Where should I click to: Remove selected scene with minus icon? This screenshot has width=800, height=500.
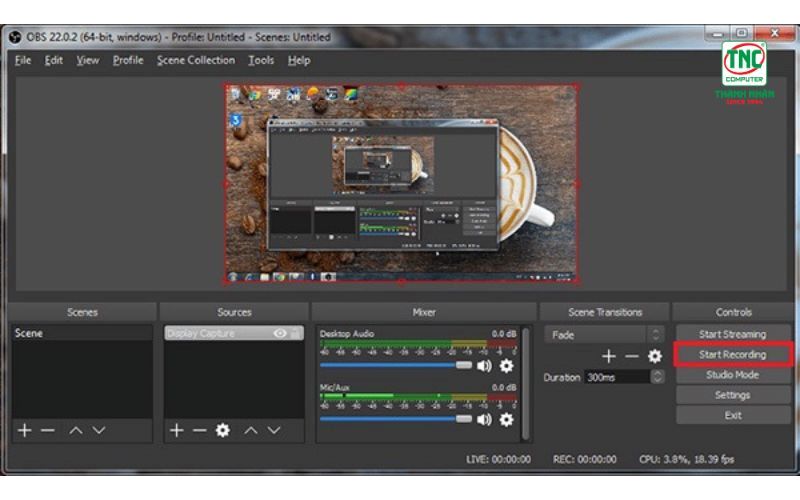[47, 430]
